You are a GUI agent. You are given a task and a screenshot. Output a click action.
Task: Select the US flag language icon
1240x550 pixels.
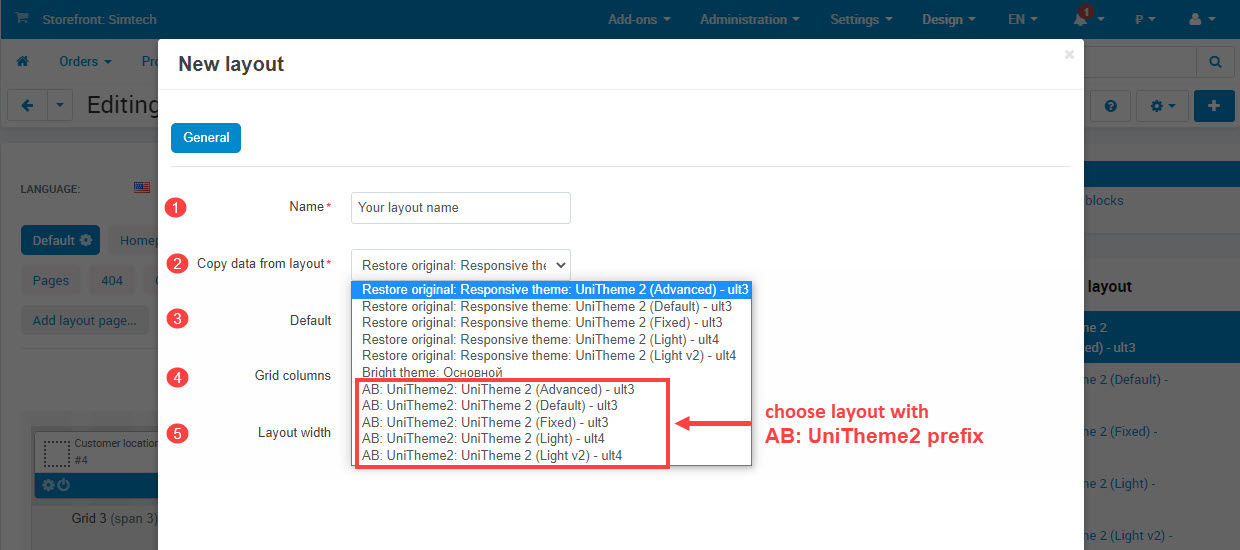pos(141,187)
